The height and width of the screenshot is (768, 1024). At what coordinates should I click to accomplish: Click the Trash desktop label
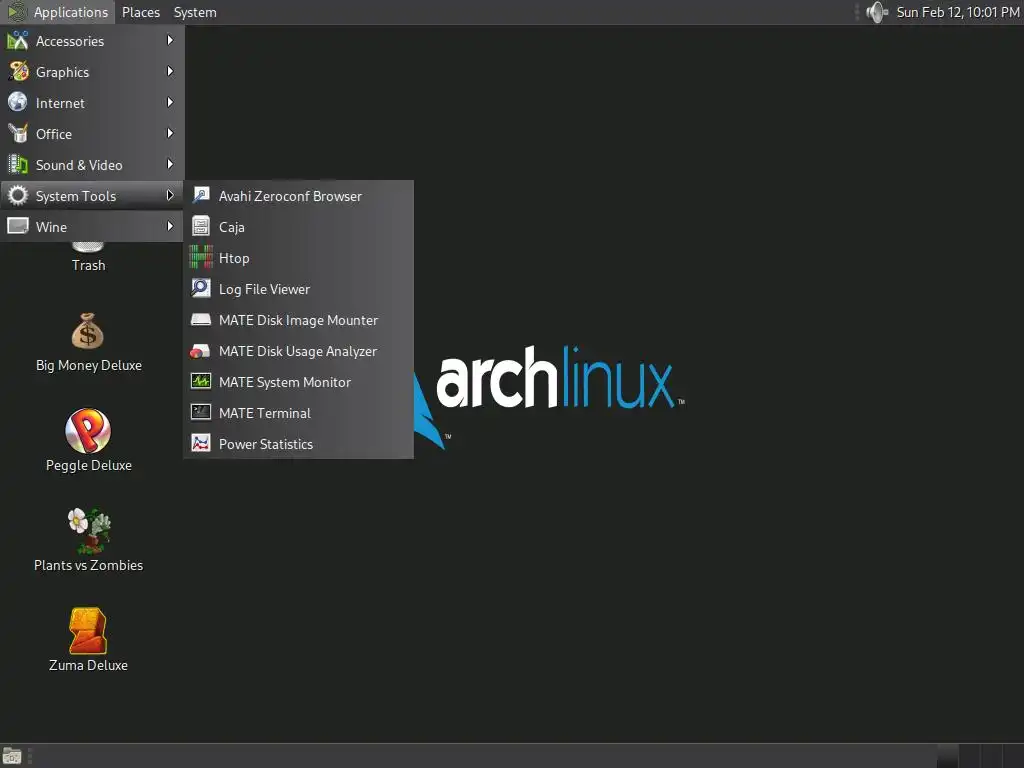coord(88,265)
